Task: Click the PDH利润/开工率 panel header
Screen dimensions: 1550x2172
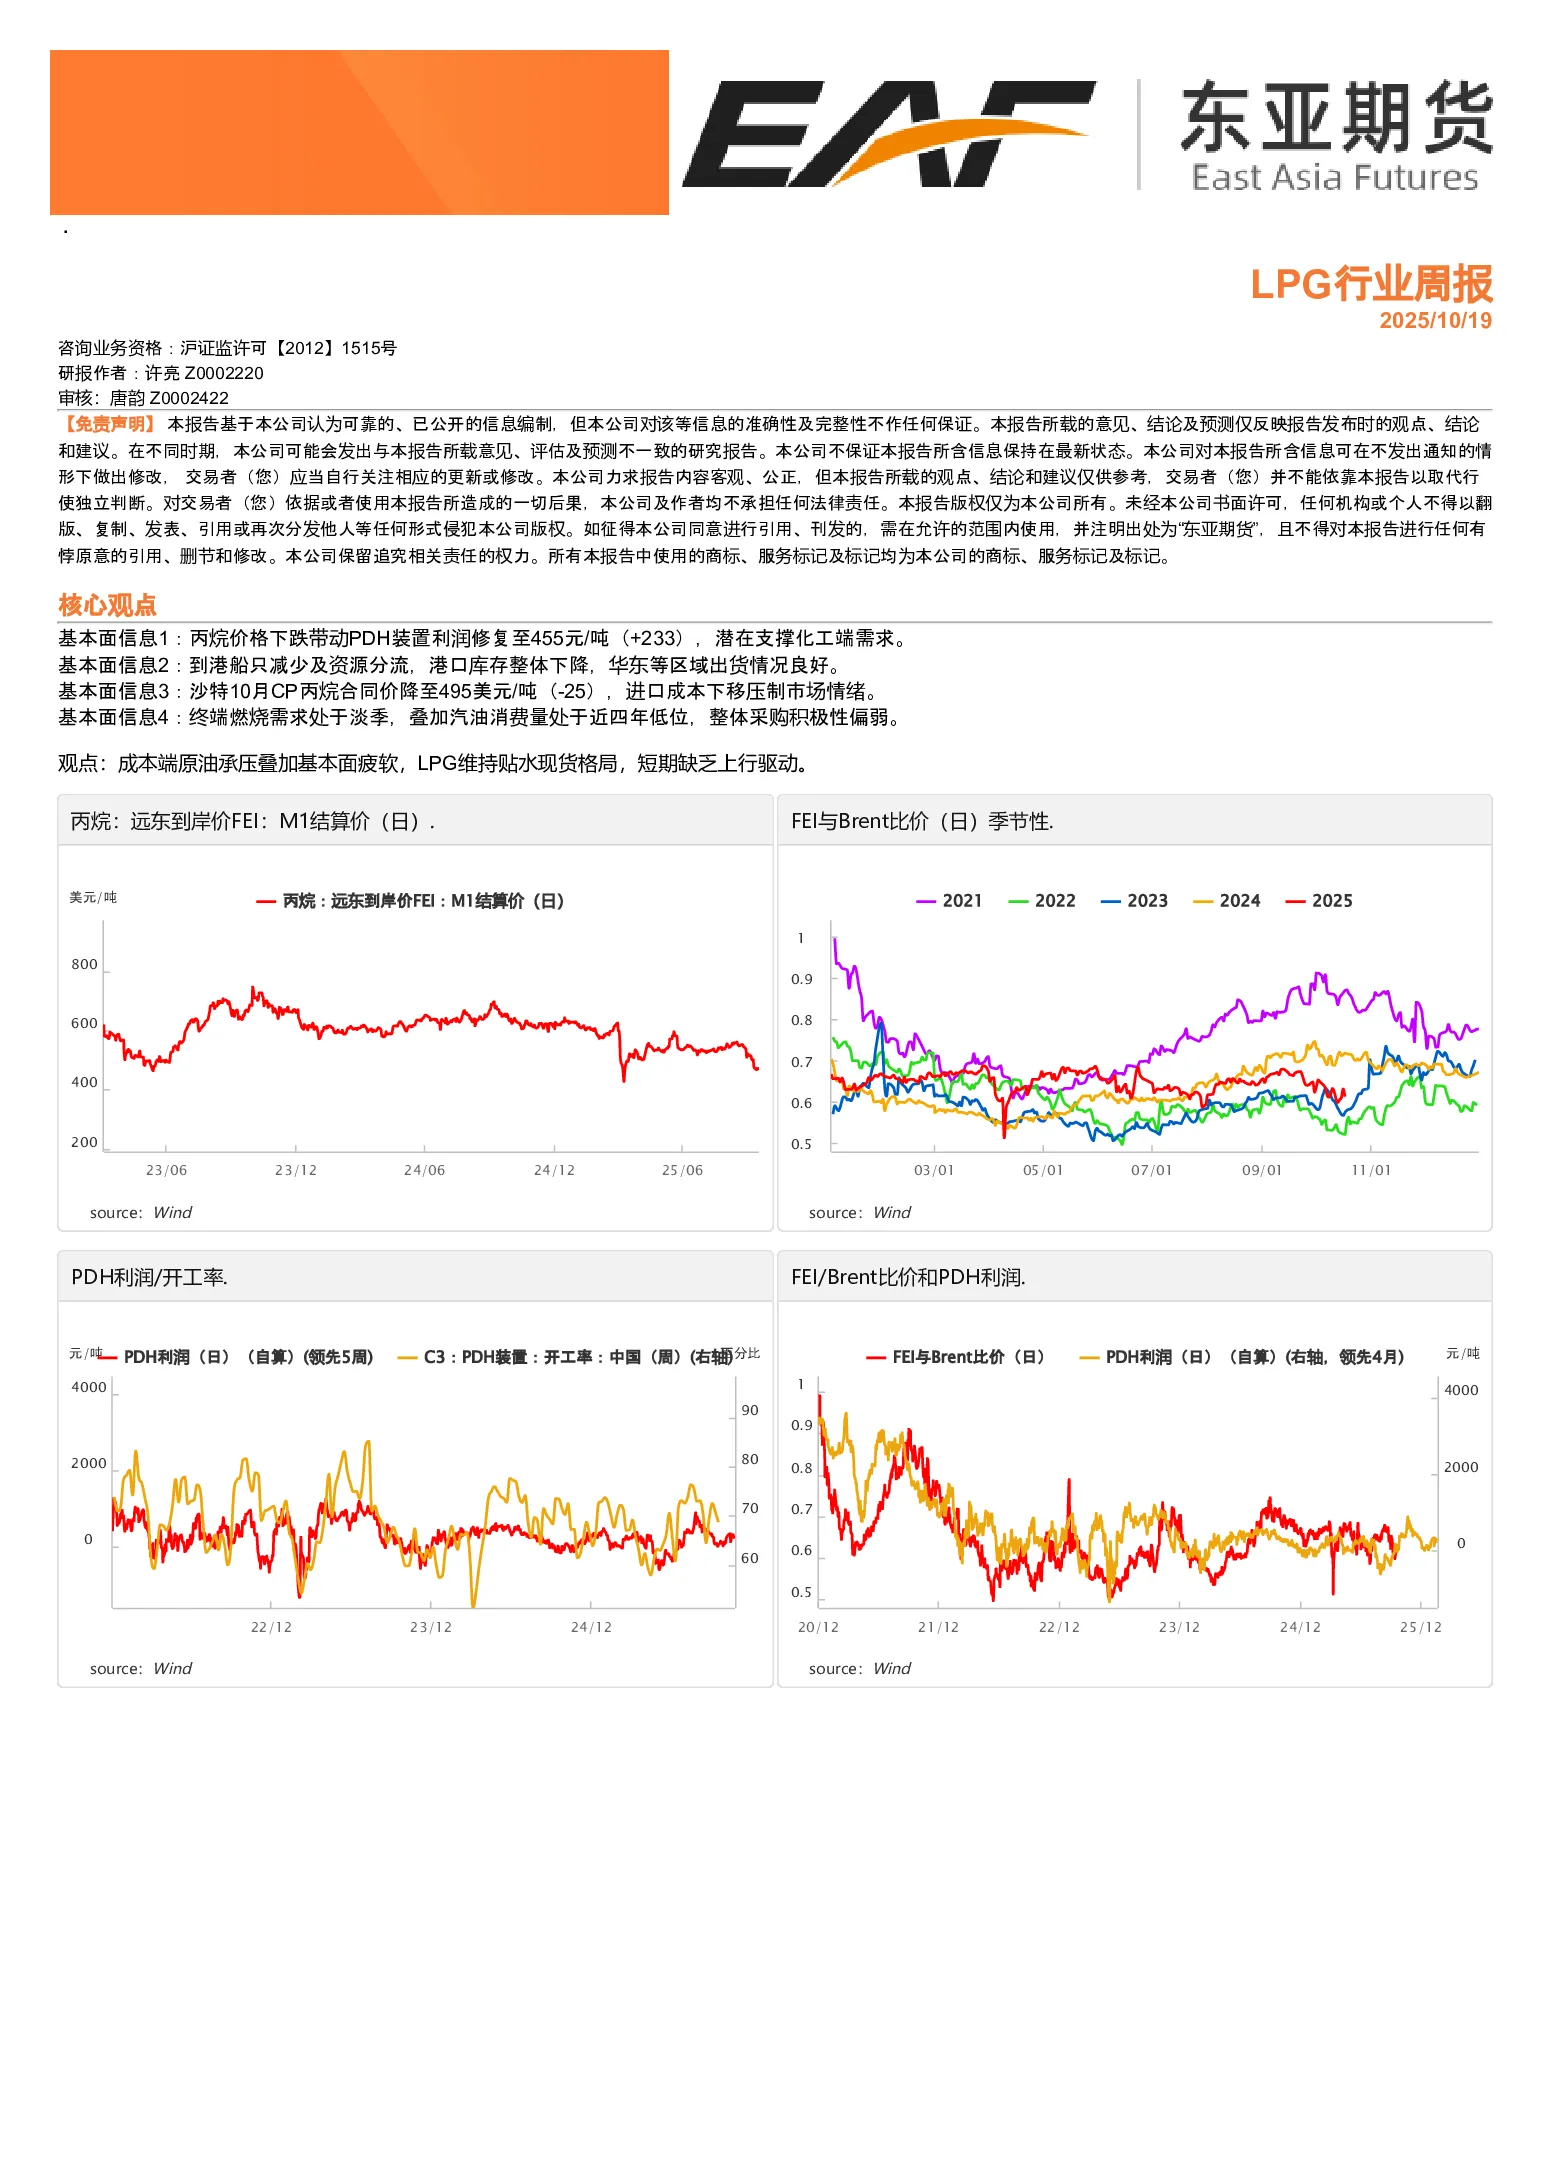Action: tap(415, 1277)
